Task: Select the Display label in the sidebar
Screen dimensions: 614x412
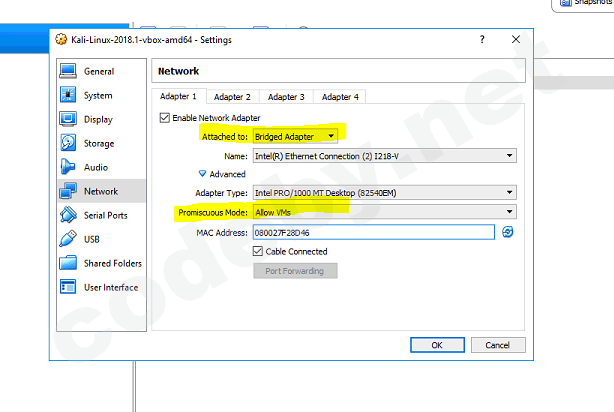Action: 98,119
